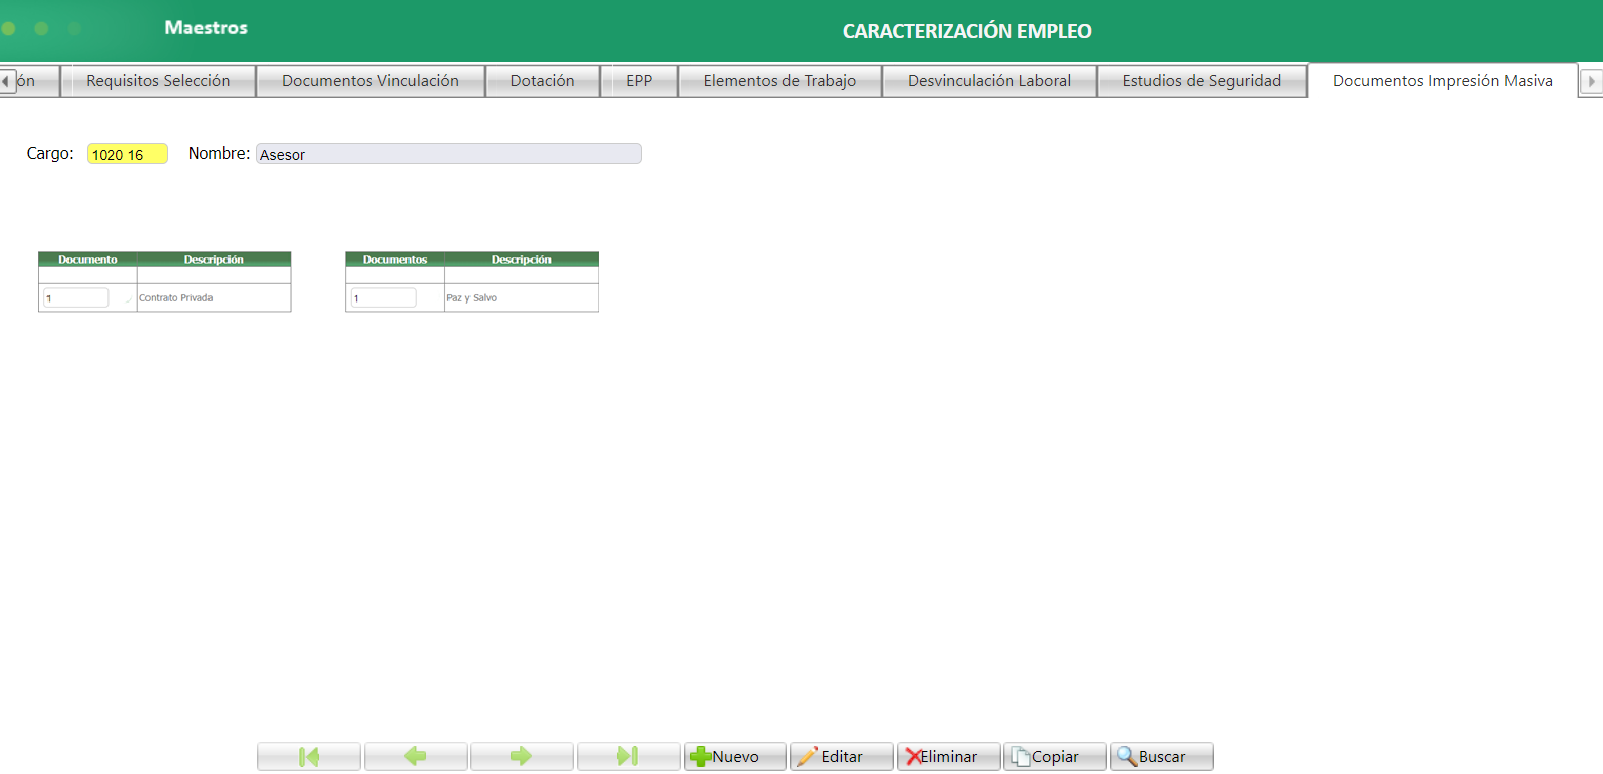Click the Documento column header
This screenshot has width=1603, height=774.
pyautogui.click(x=88, y=259)
